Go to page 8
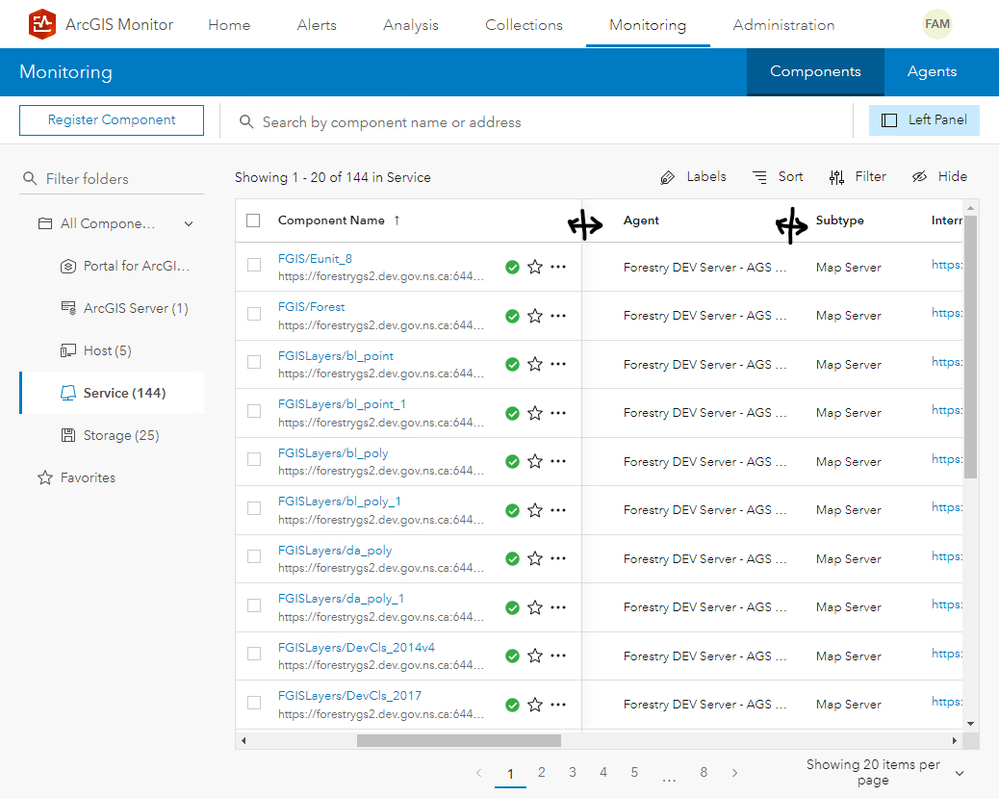999x799 pixels. (x=703, y=772)
